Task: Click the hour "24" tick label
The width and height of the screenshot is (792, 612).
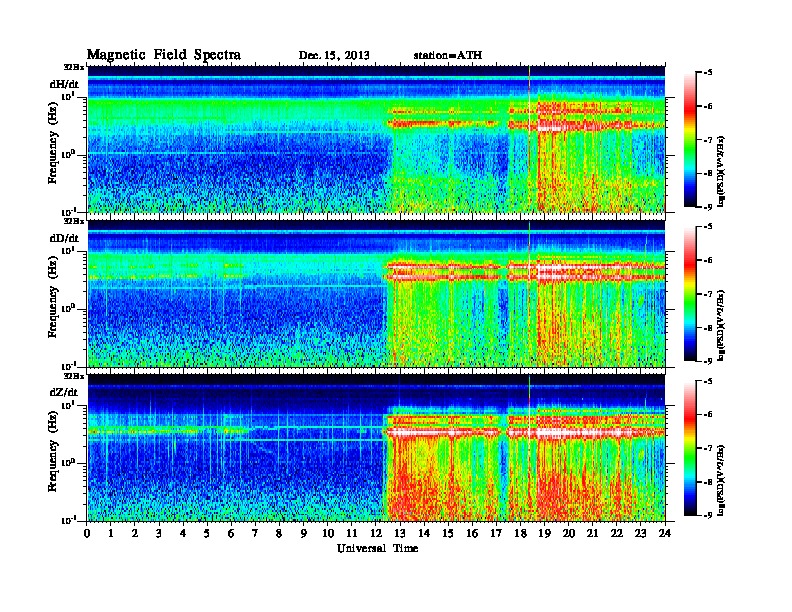Action: 665,533
